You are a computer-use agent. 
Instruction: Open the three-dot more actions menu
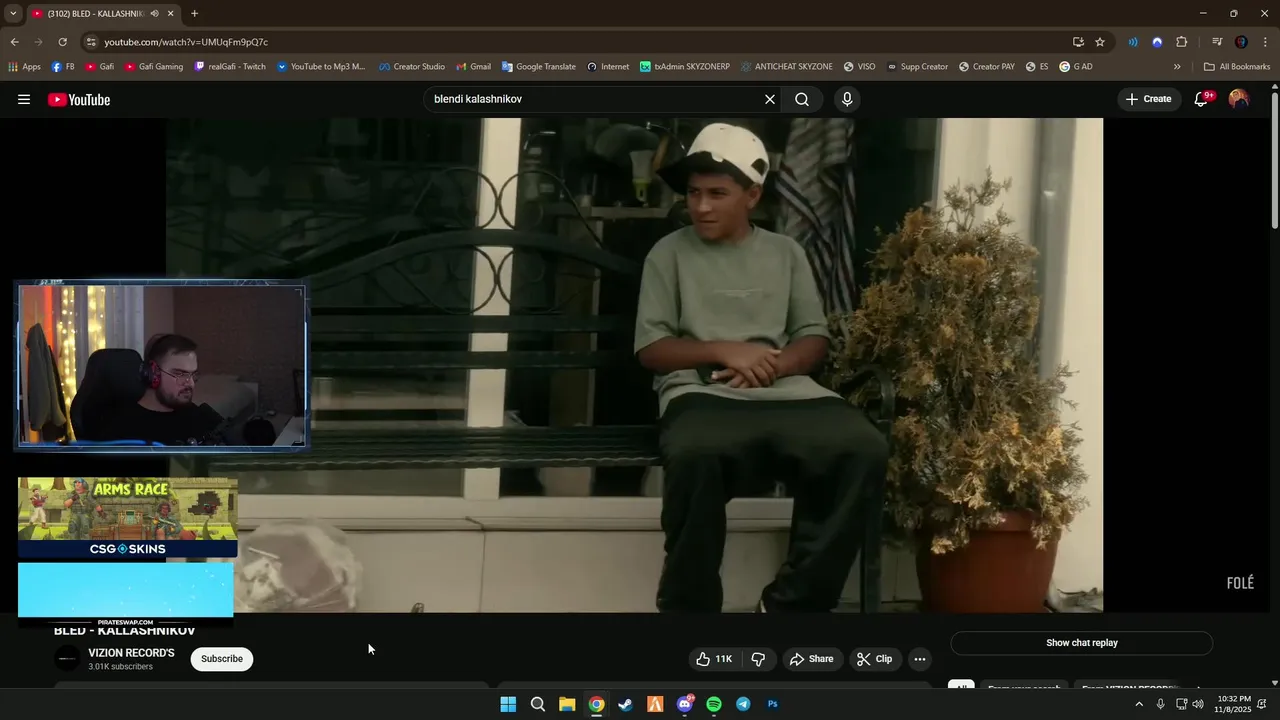pos(920,659)
